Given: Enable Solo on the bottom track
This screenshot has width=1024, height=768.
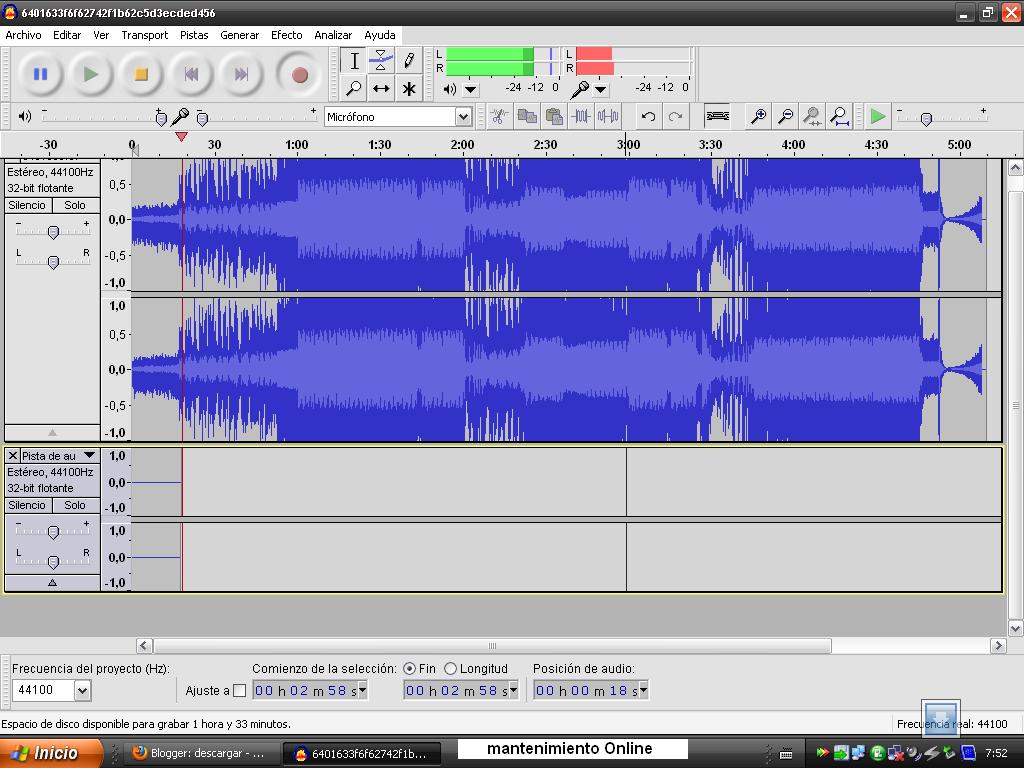Looking at the screenshot, I should point(74,505).
